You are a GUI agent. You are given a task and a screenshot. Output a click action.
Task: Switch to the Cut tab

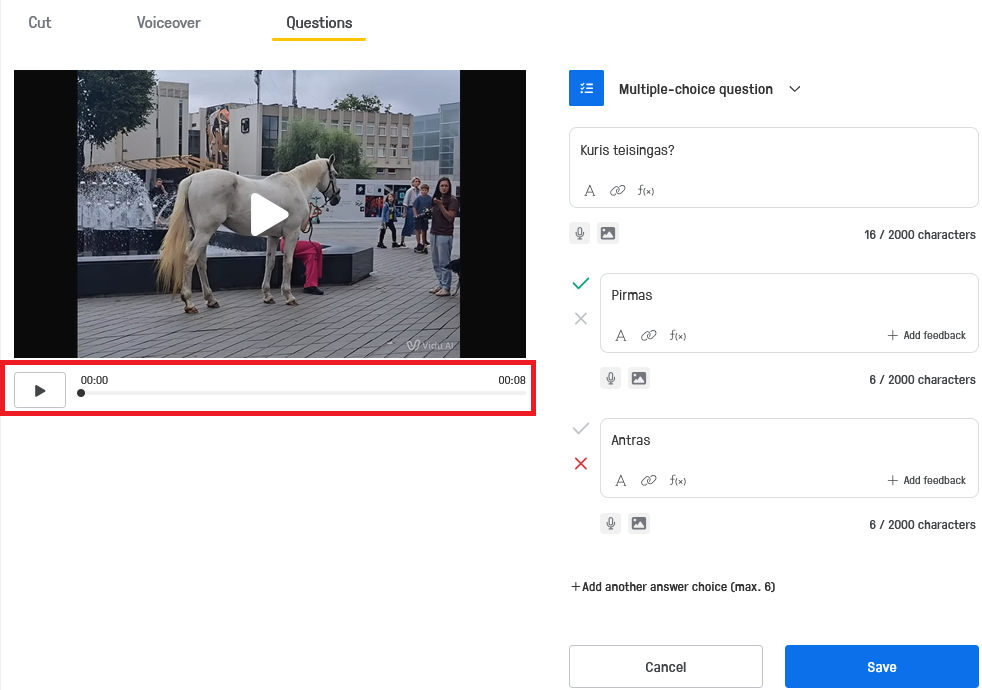coord(40,22)
